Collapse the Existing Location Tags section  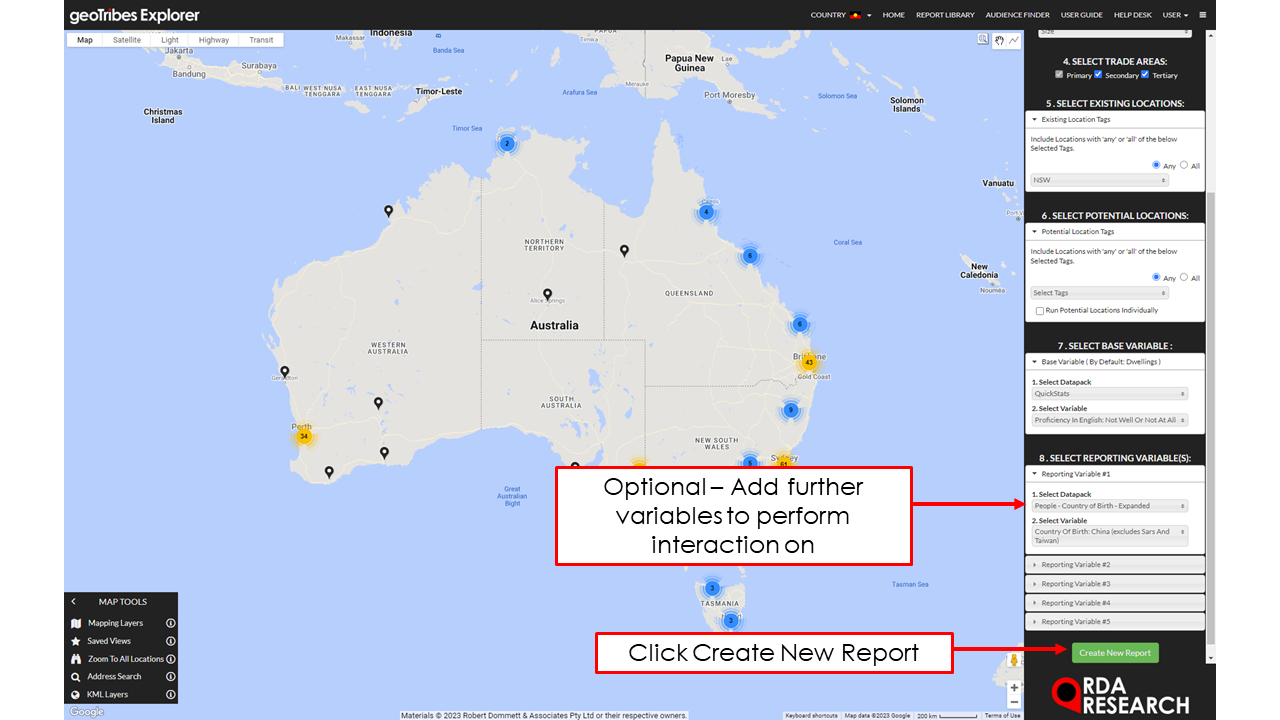(x=1115, y=119)
